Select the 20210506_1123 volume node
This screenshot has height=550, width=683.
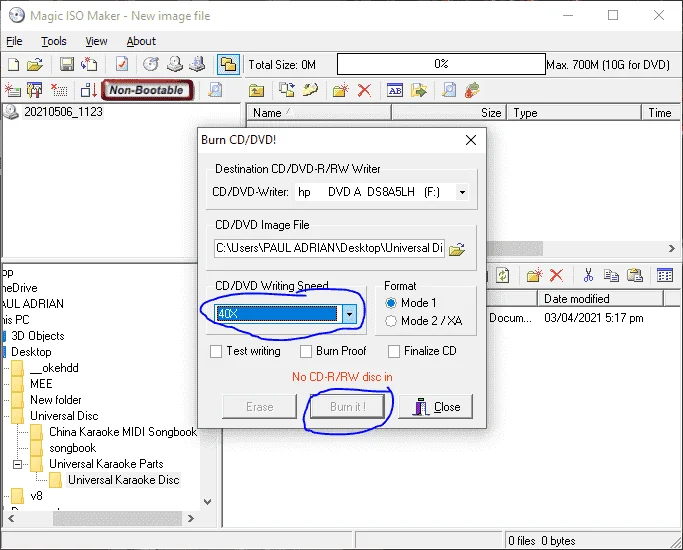coord(63,112)
